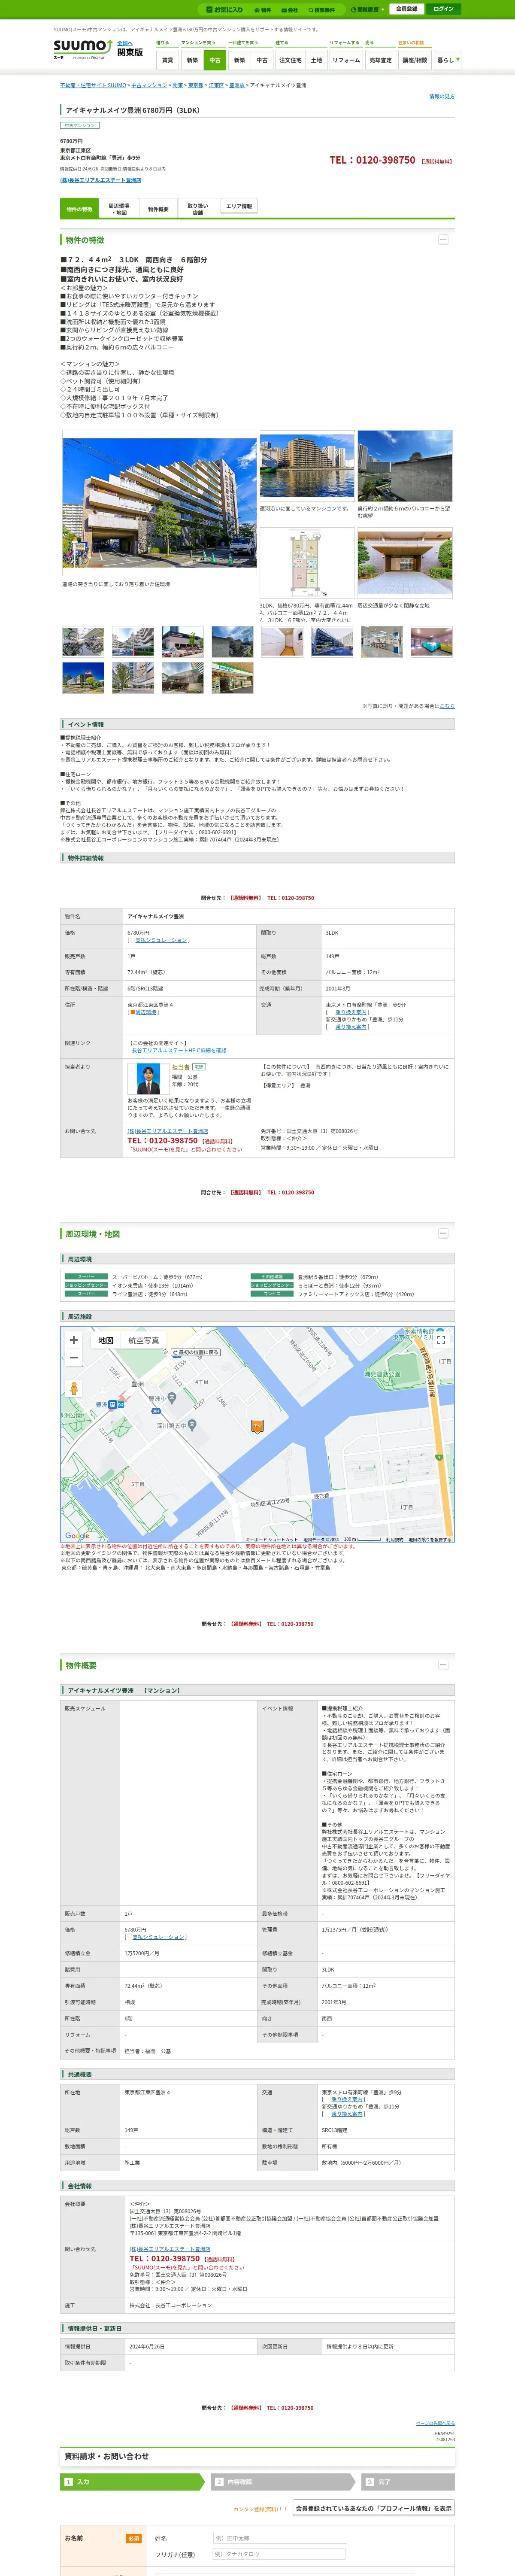This screenshot has height=2576, width=515.
Task: Click 最初の位置に戻る on the map
Action: pyautogui.click(x=196, y=1352)
